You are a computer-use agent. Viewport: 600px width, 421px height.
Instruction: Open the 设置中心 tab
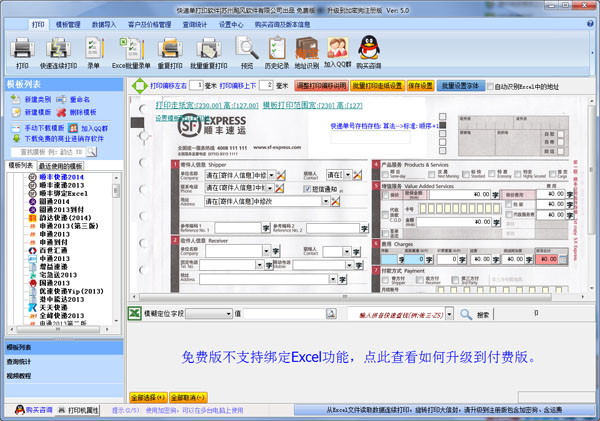(231, 24)
